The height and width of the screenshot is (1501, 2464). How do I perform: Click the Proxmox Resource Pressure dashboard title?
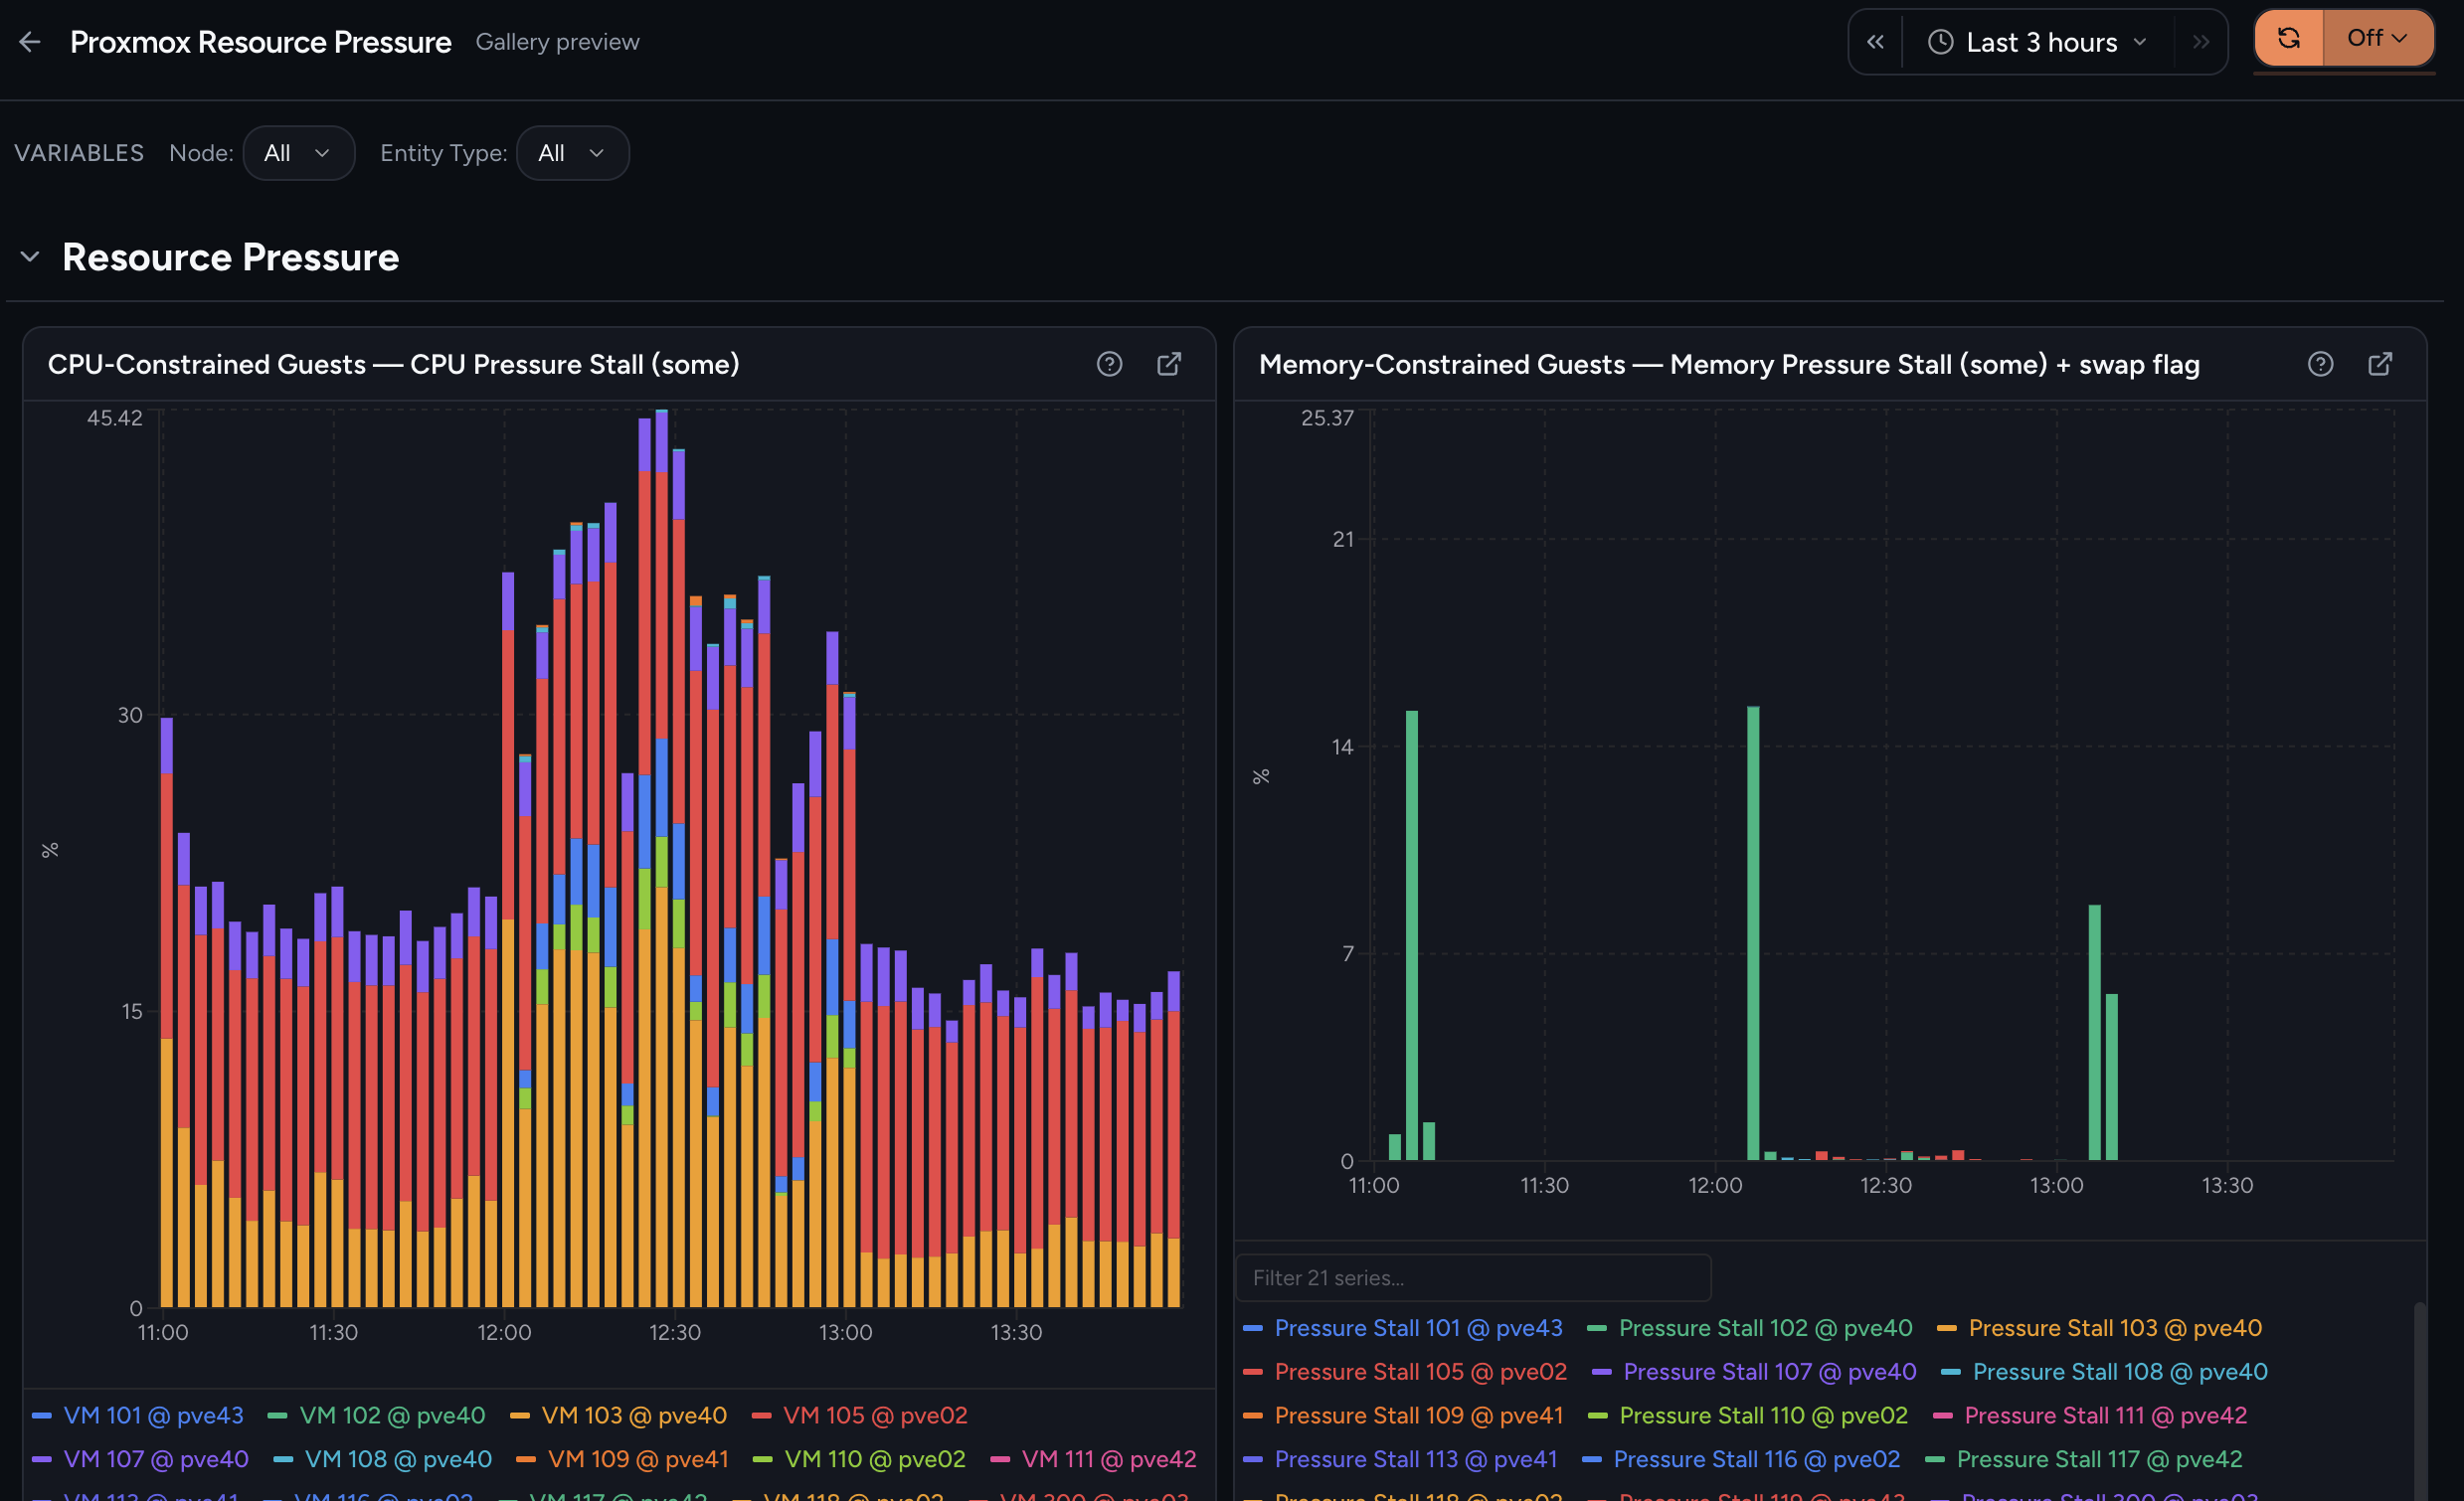[261, 42]
